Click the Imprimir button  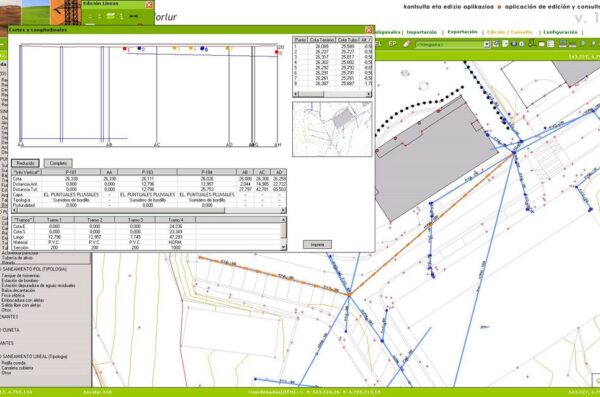click(317, 244)
